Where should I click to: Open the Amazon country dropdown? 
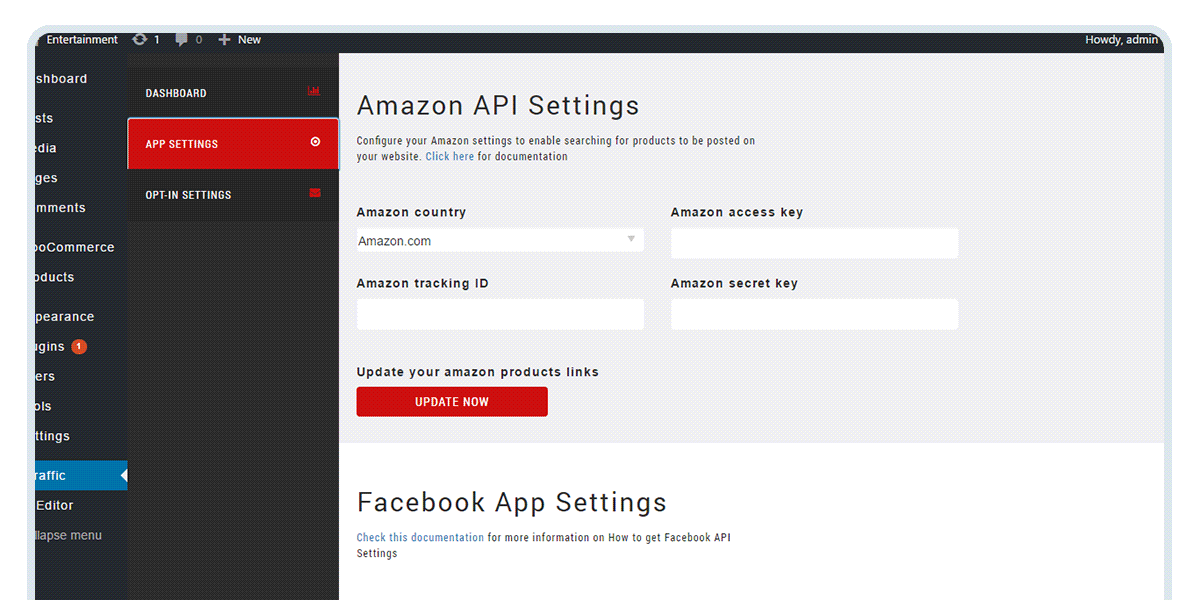coord(500,240)
